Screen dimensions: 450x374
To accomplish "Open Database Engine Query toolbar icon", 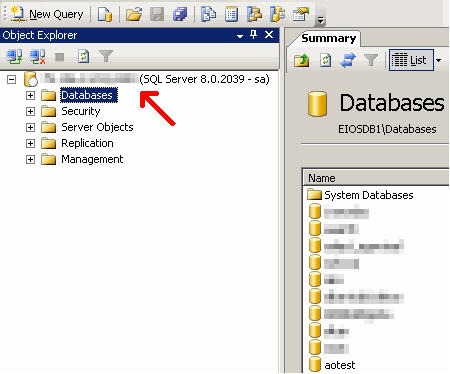I will [105, 14].
